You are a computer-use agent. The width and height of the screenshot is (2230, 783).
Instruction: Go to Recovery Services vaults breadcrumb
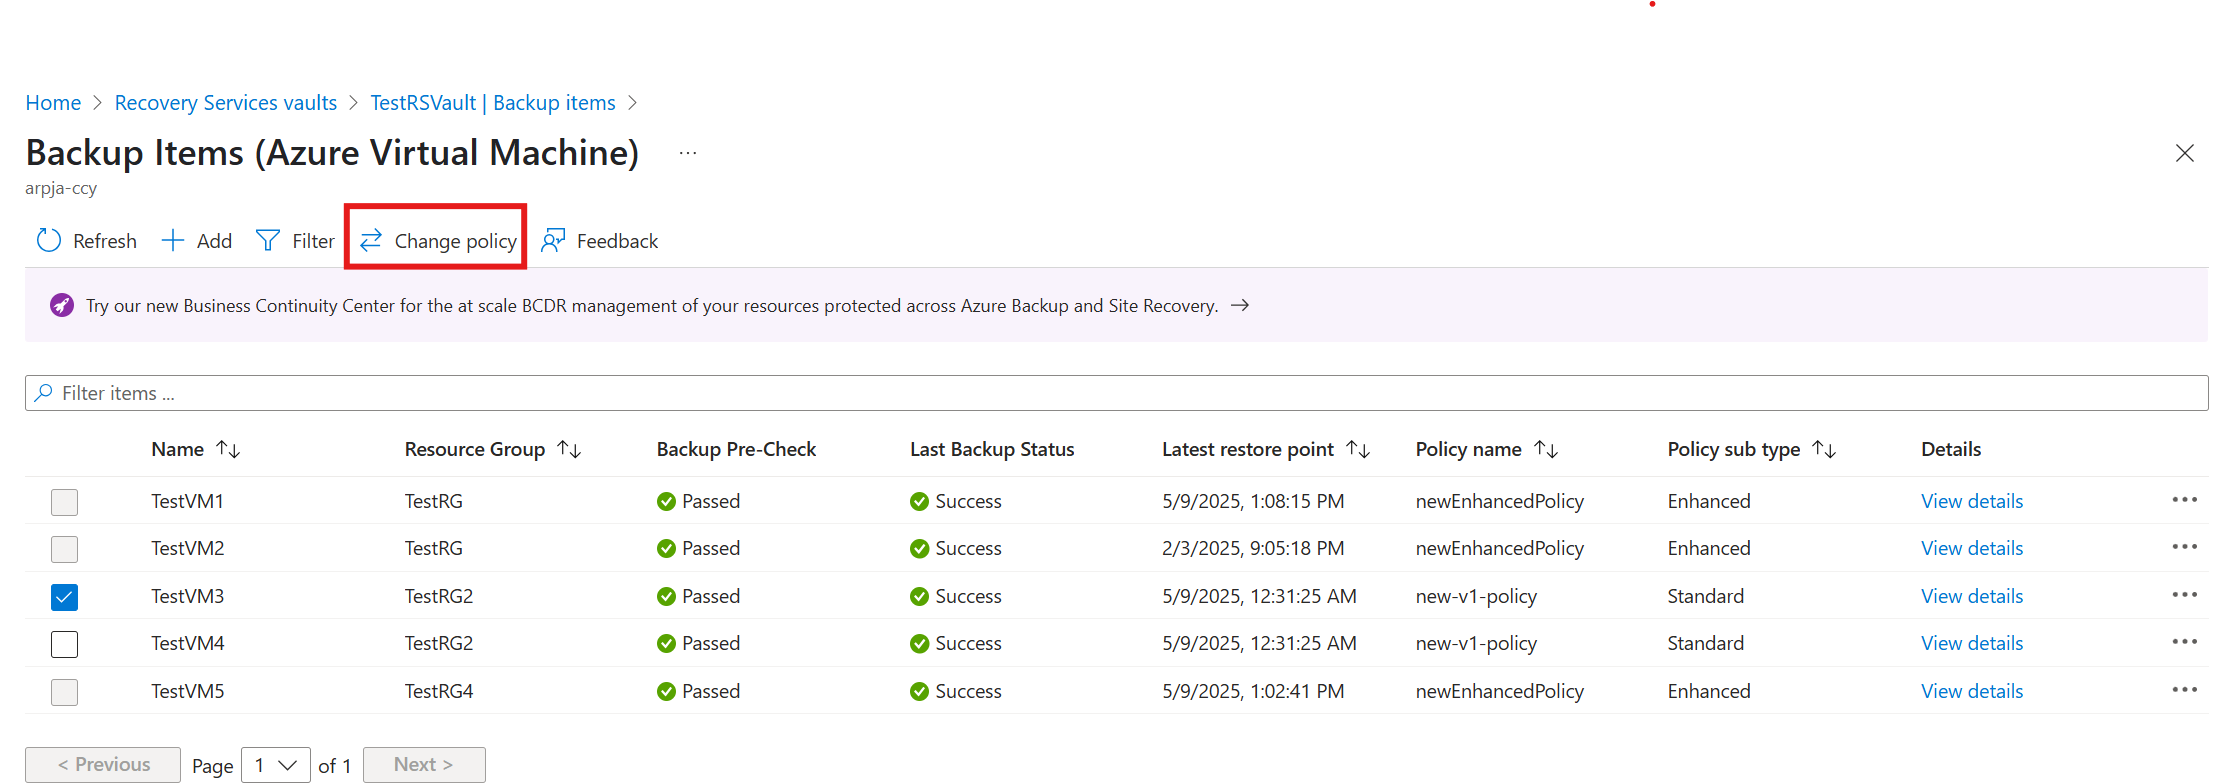click(x=226, y=103)
